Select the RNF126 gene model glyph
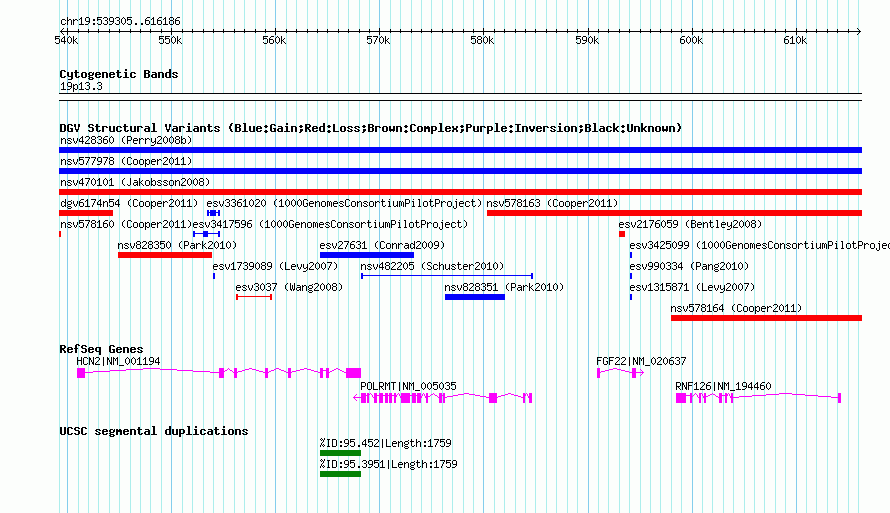This screenshot has height=513, width=890. click(x=758, y=398)
